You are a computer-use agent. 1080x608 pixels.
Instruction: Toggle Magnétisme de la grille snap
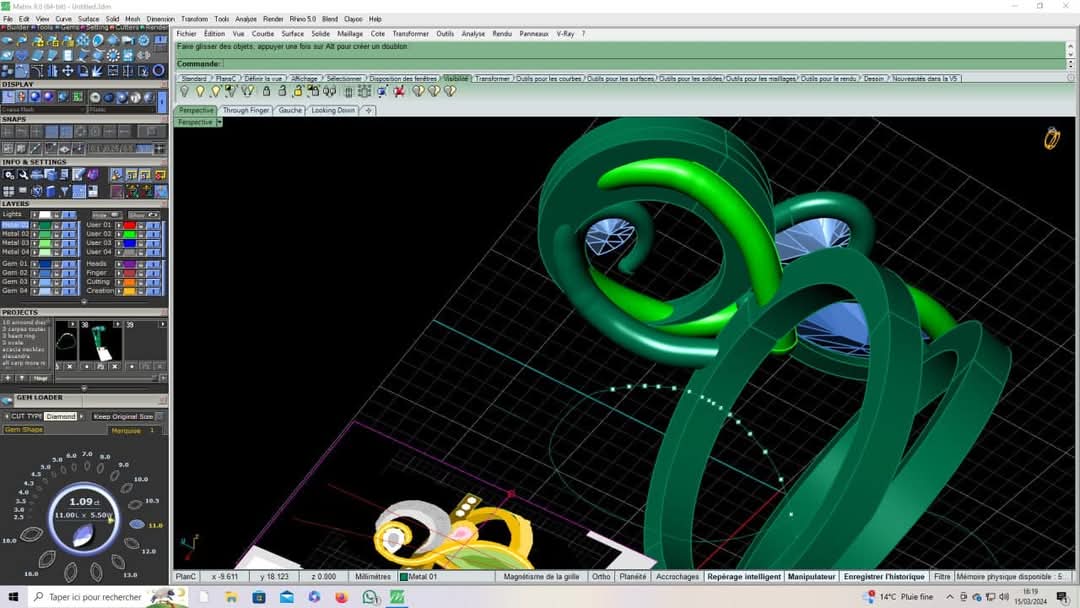click(541, 577)
